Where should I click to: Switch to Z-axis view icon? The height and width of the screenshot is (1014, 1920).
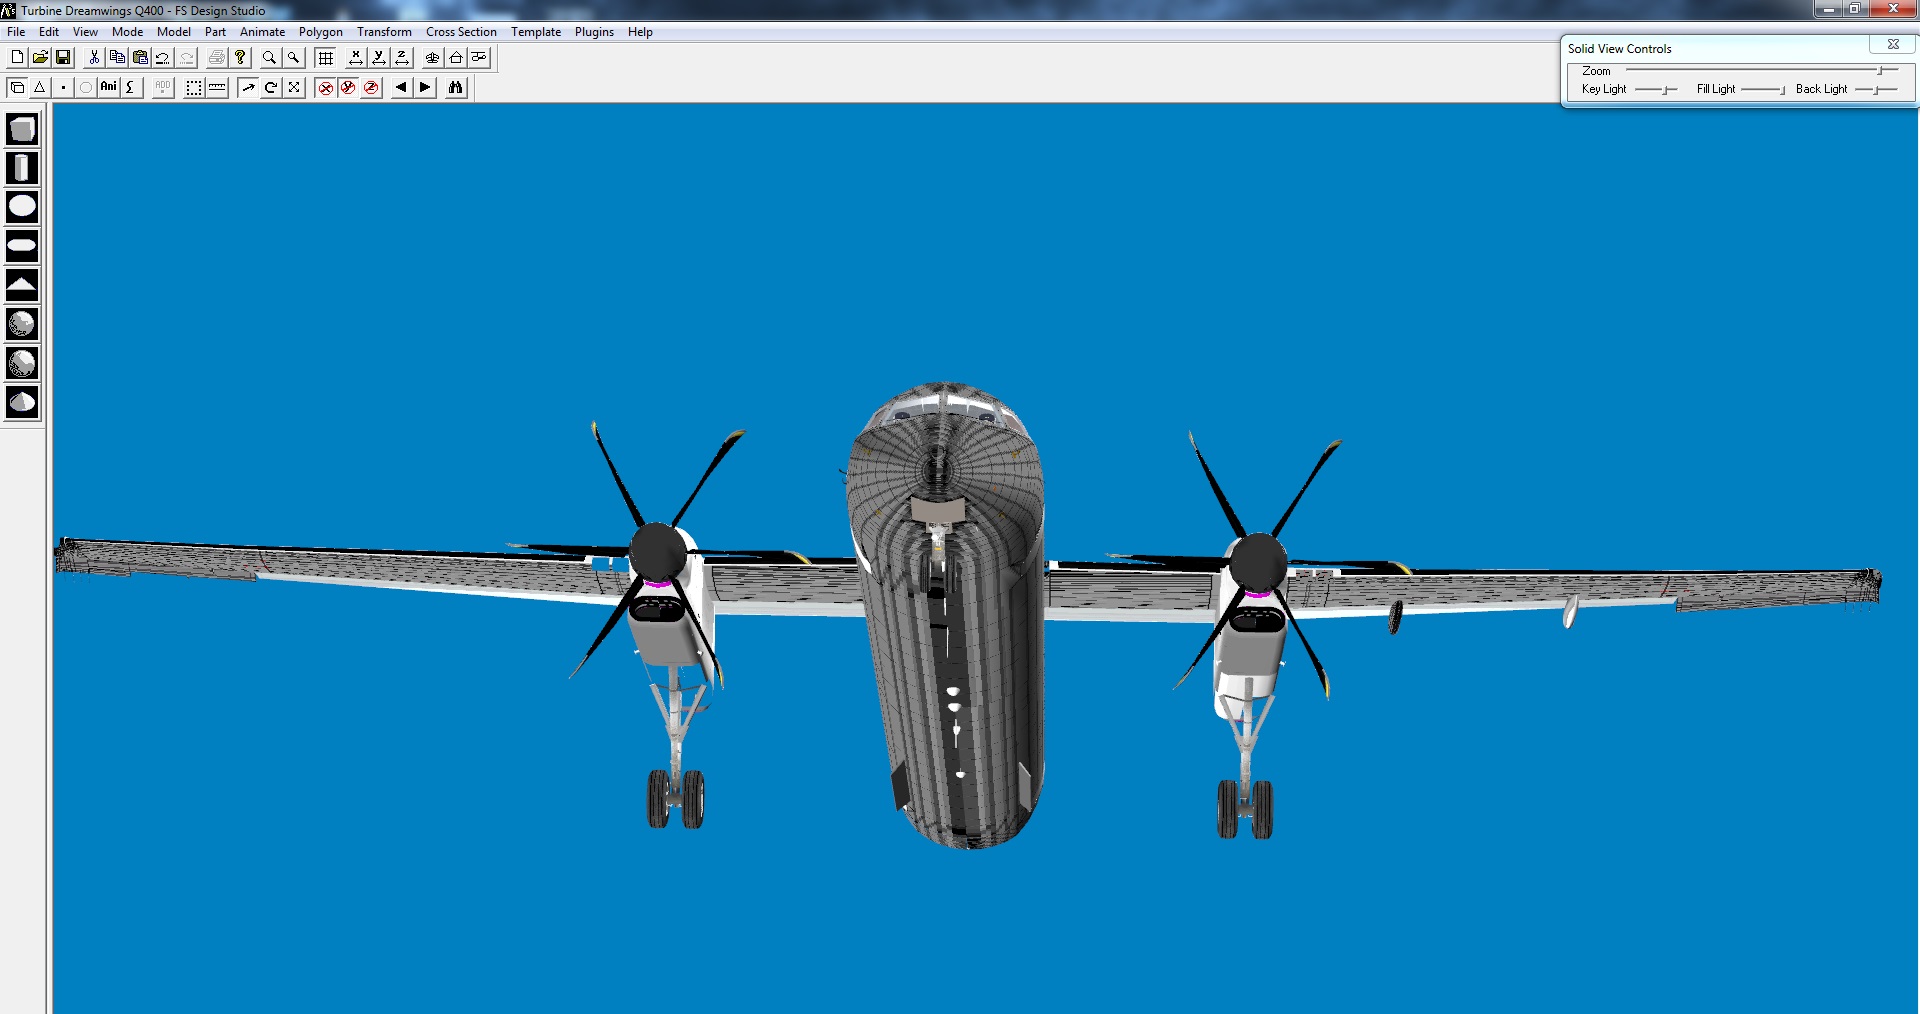(x=402, y=58)
